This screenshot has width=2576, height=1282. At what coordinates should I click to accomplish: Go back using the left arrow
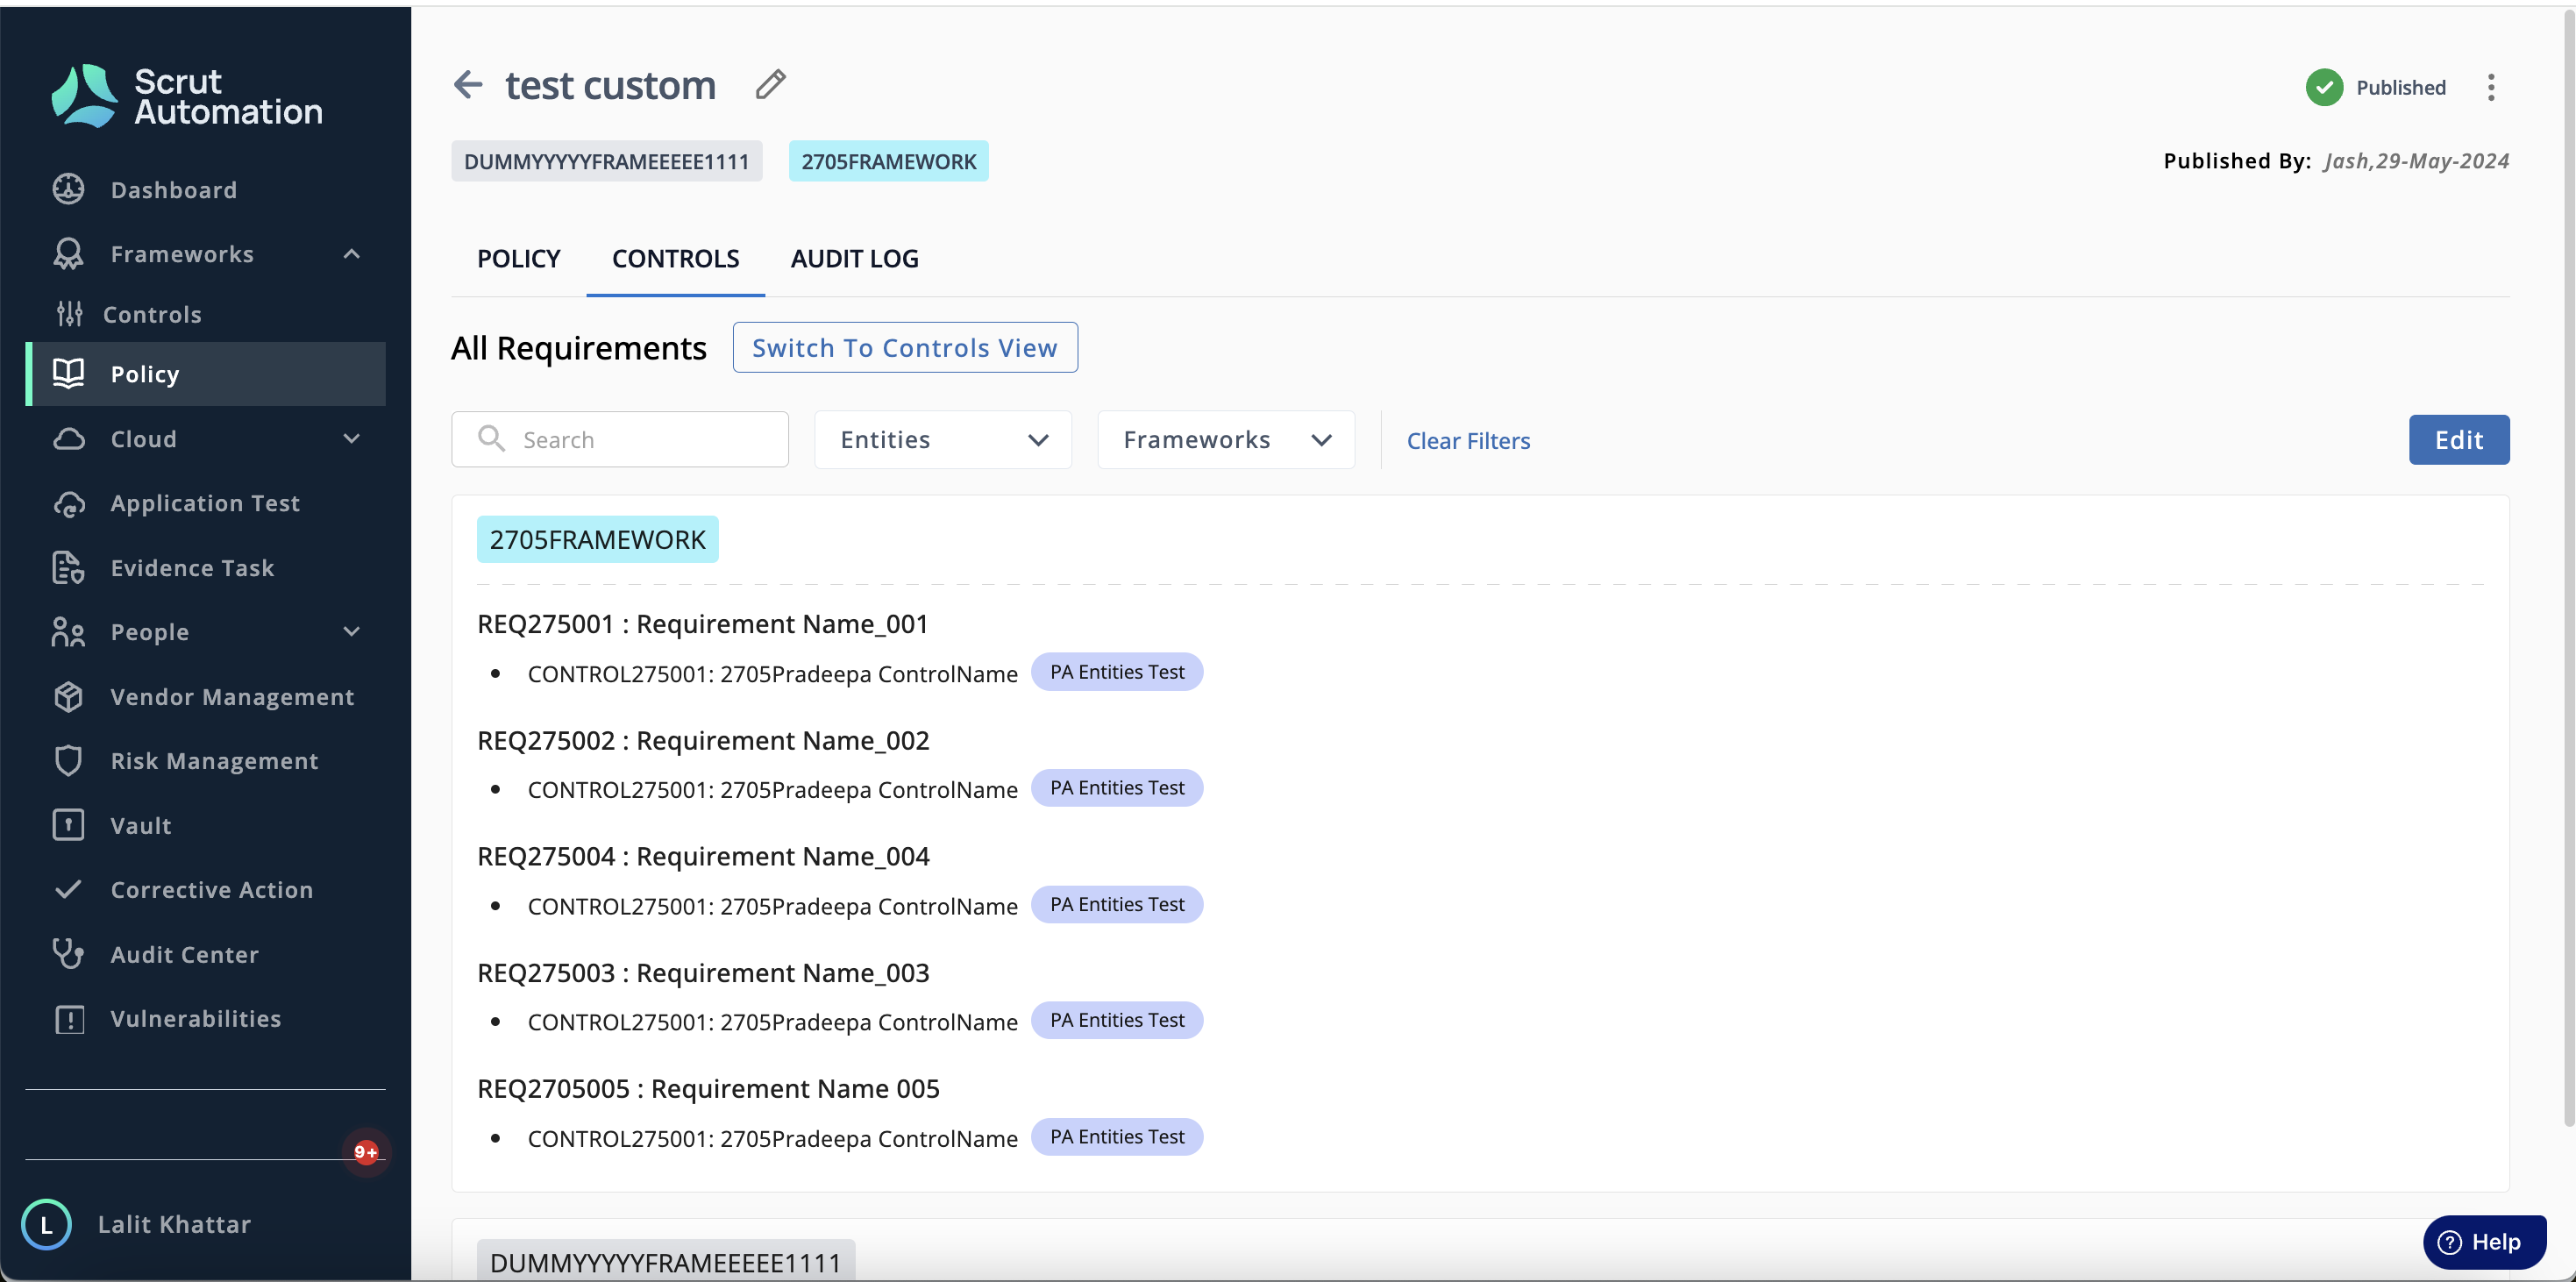click(468, 85)
